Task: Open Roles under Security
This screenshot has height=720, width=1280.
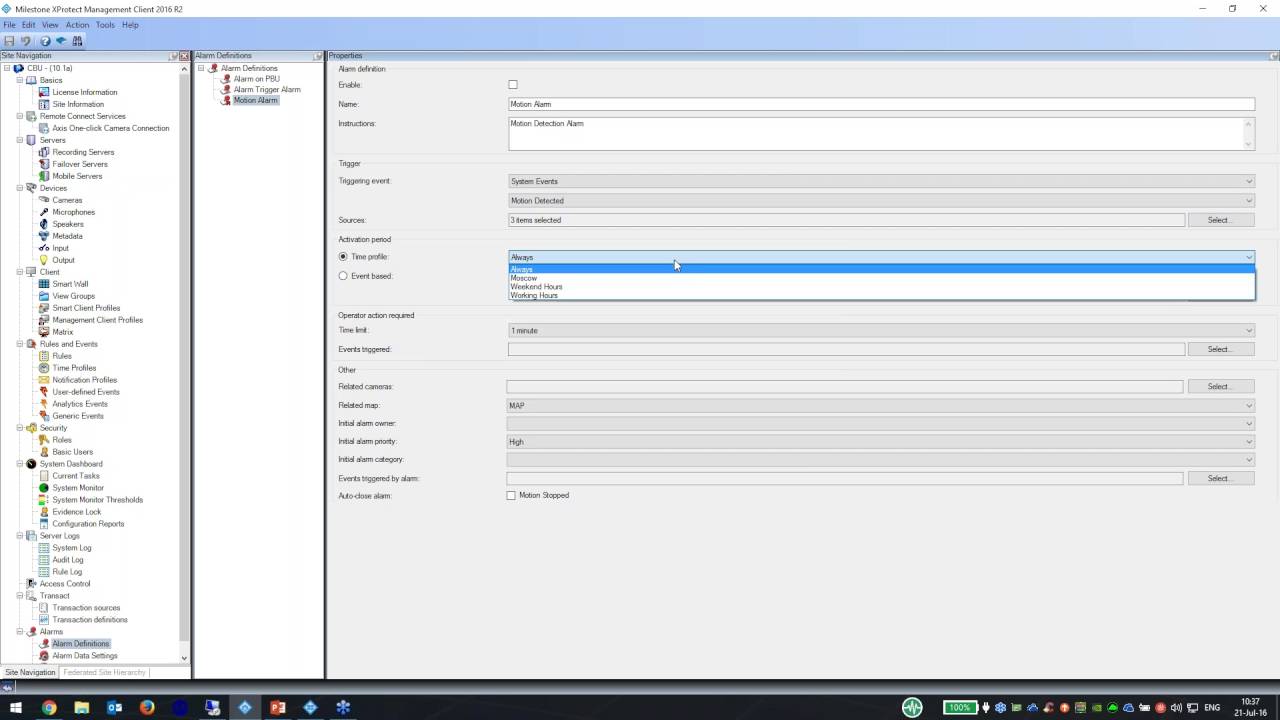Action: 62,440
